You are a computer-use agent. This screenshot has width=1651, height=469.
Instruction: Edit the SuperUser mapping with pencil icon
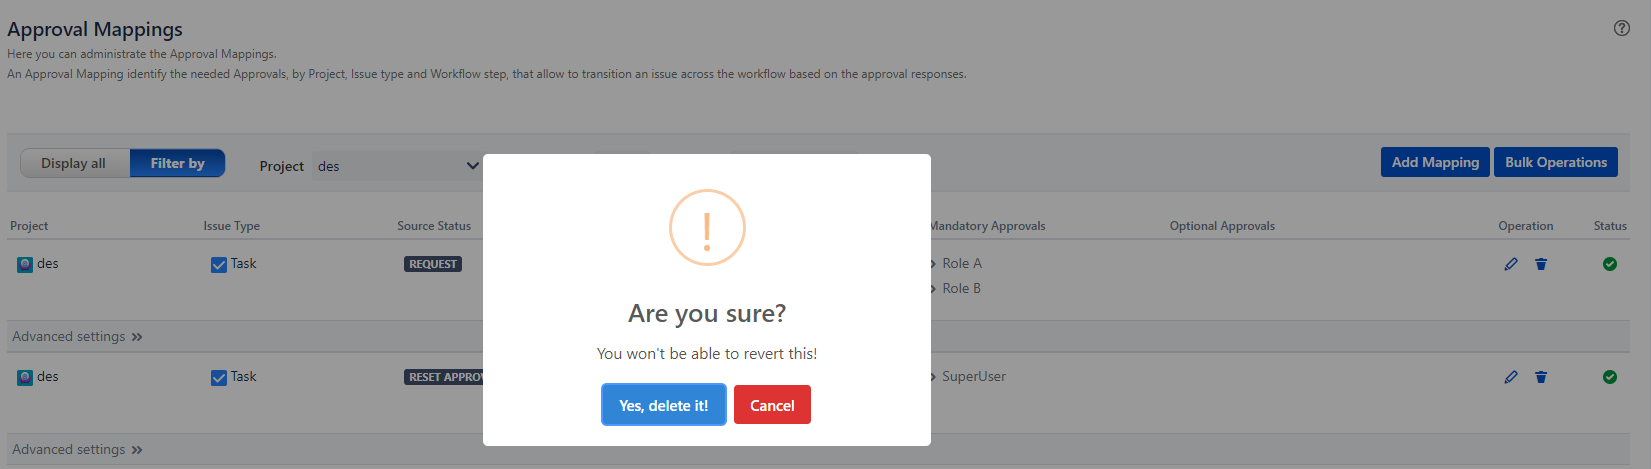point(1511,377)
